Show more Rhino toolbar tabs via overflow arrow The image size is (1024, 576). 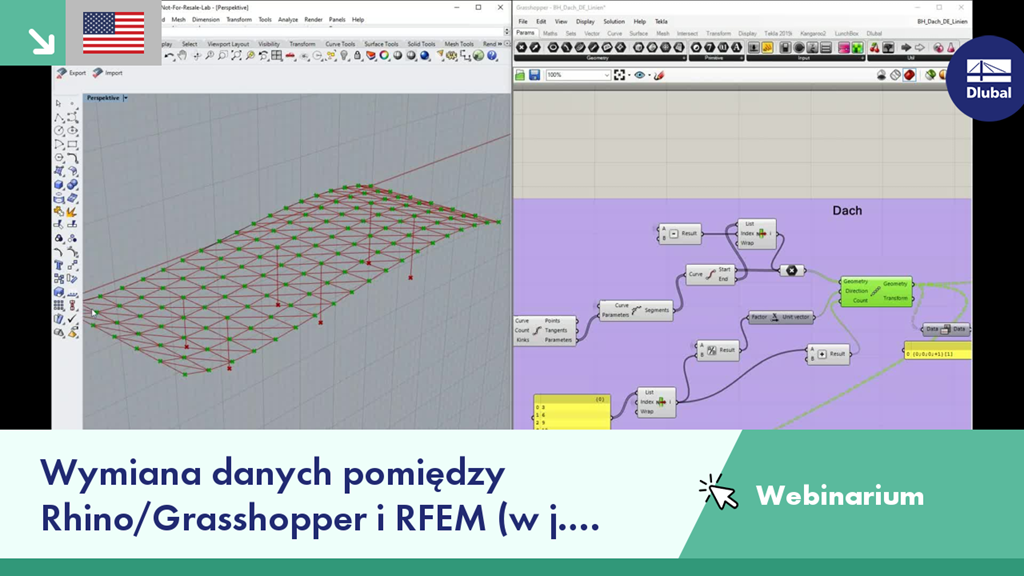501,44
